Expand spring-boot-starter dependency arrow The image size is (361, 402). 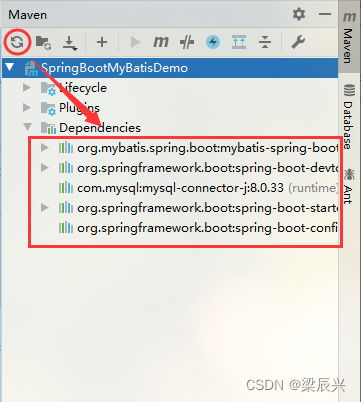(x=45, y=208)
